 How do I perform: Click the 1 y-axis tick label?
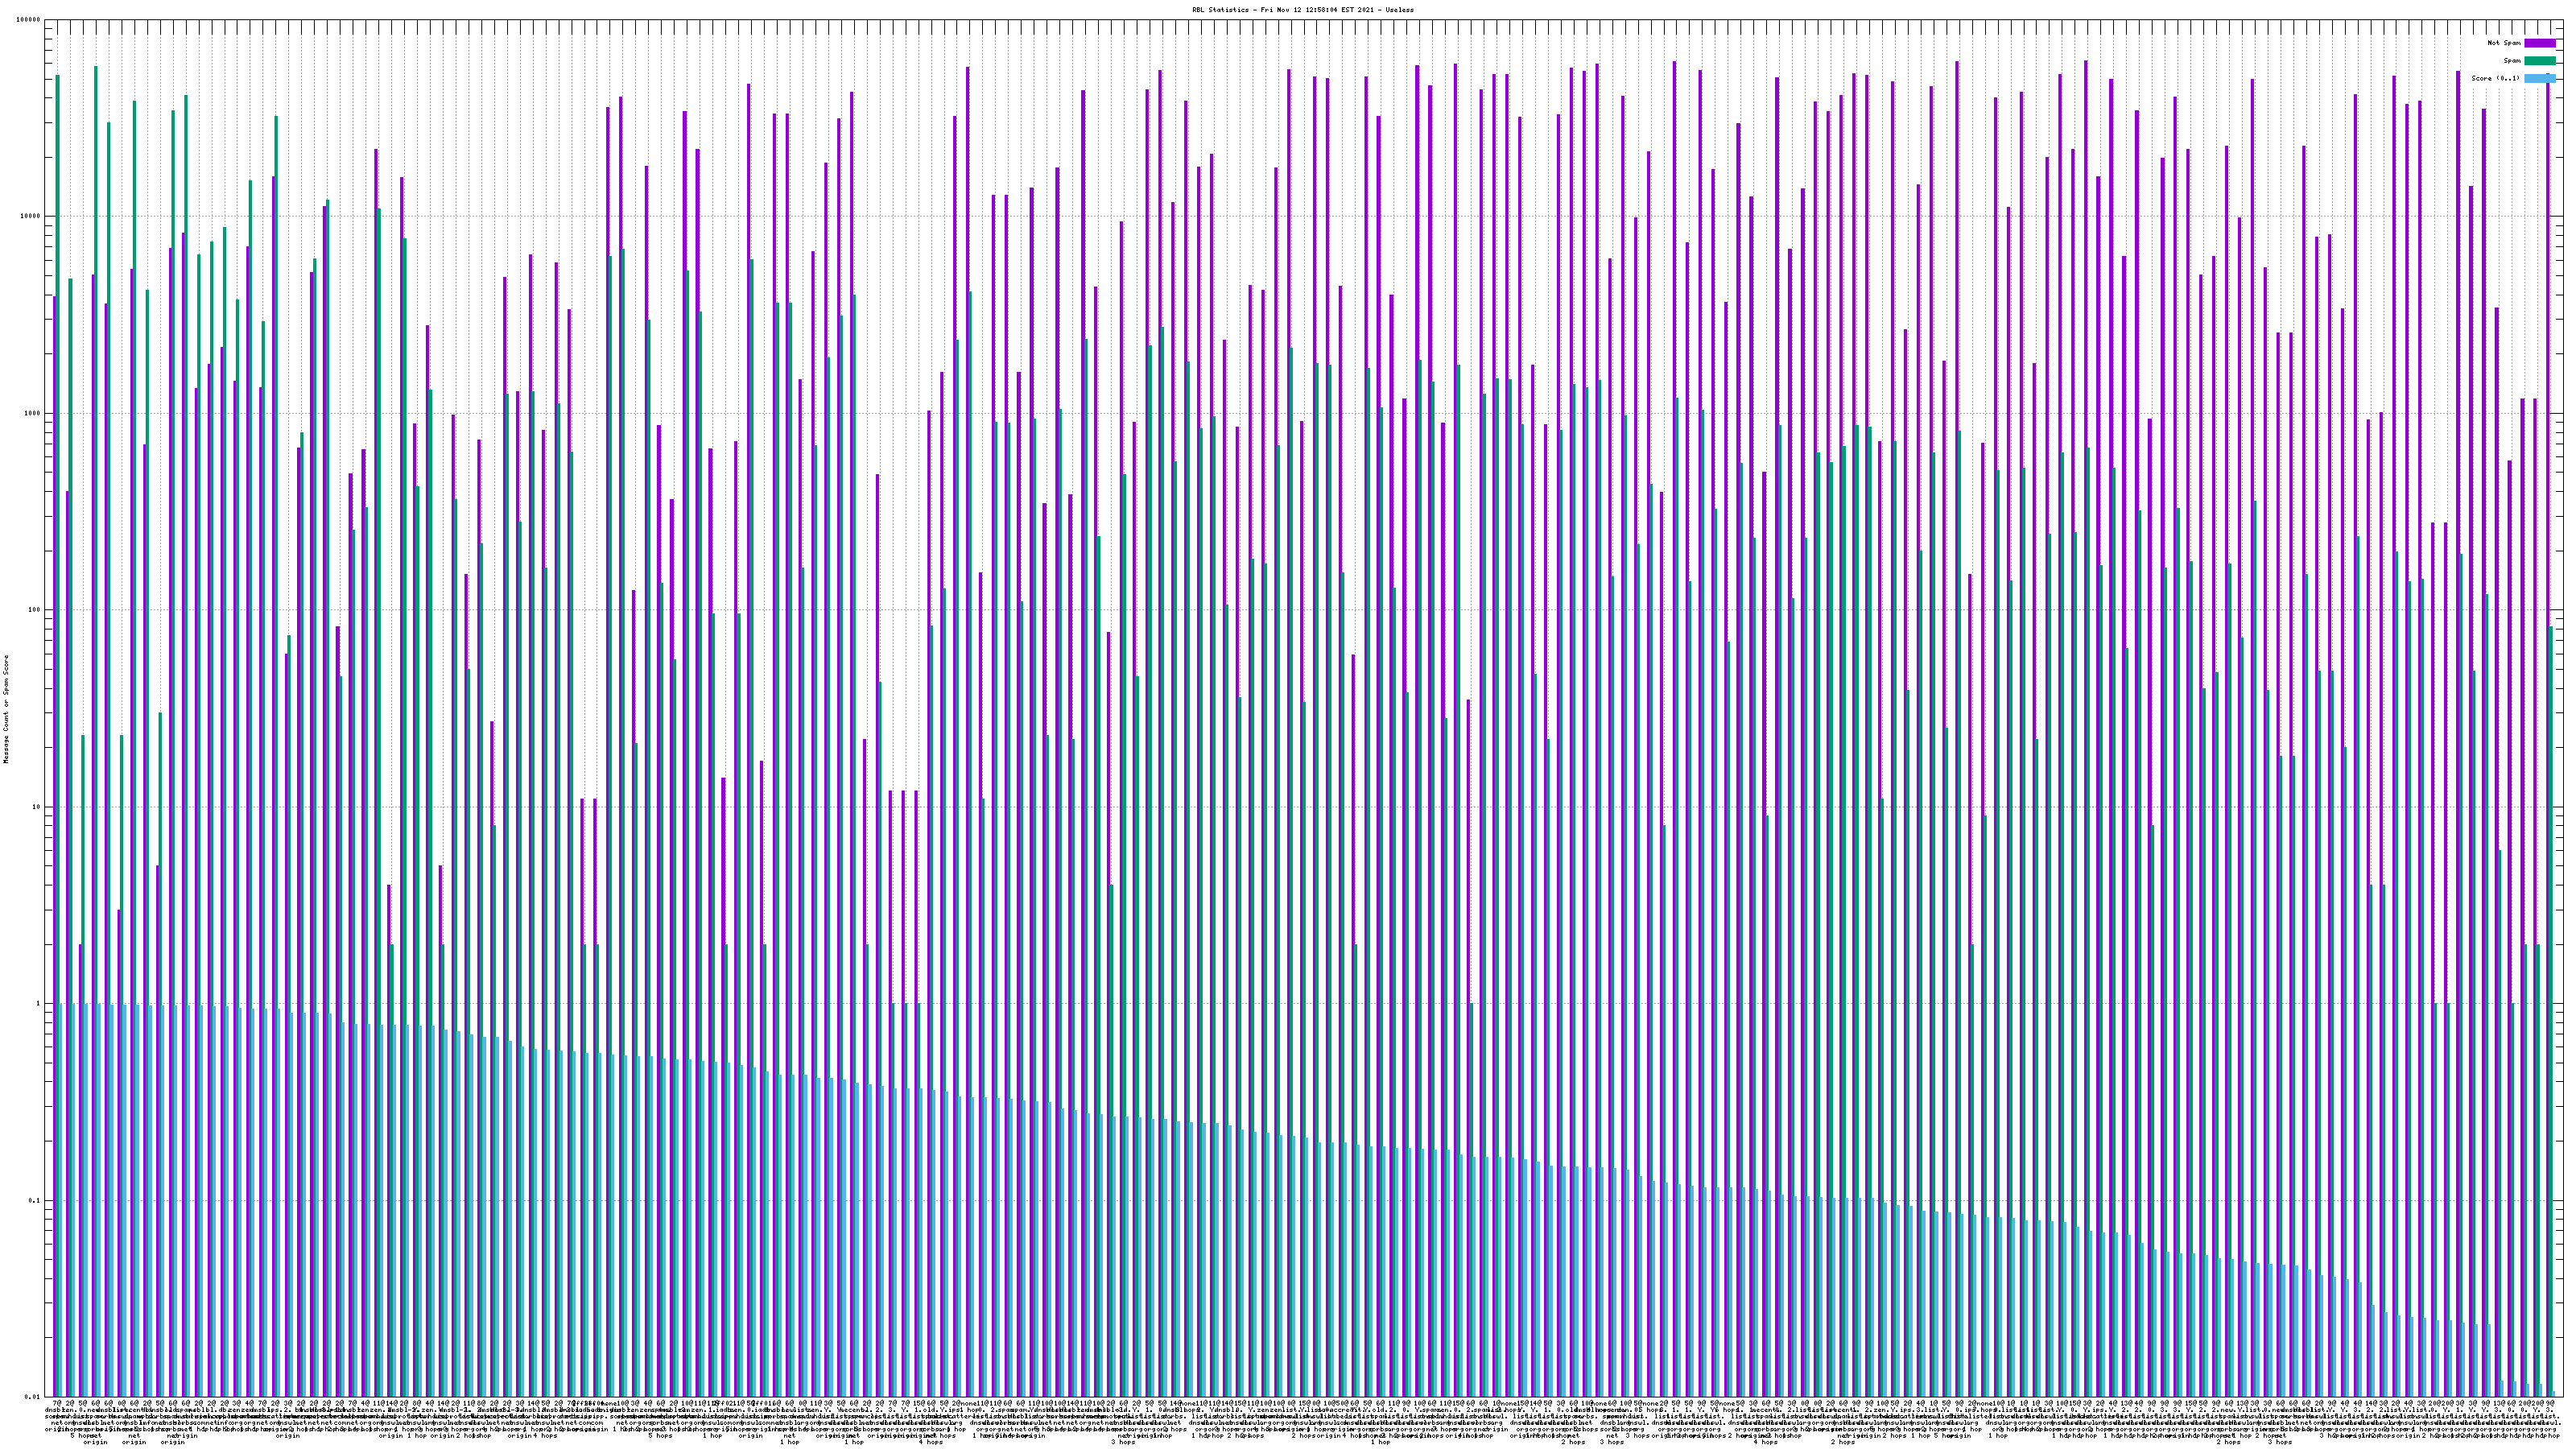tap(39, 1004)
